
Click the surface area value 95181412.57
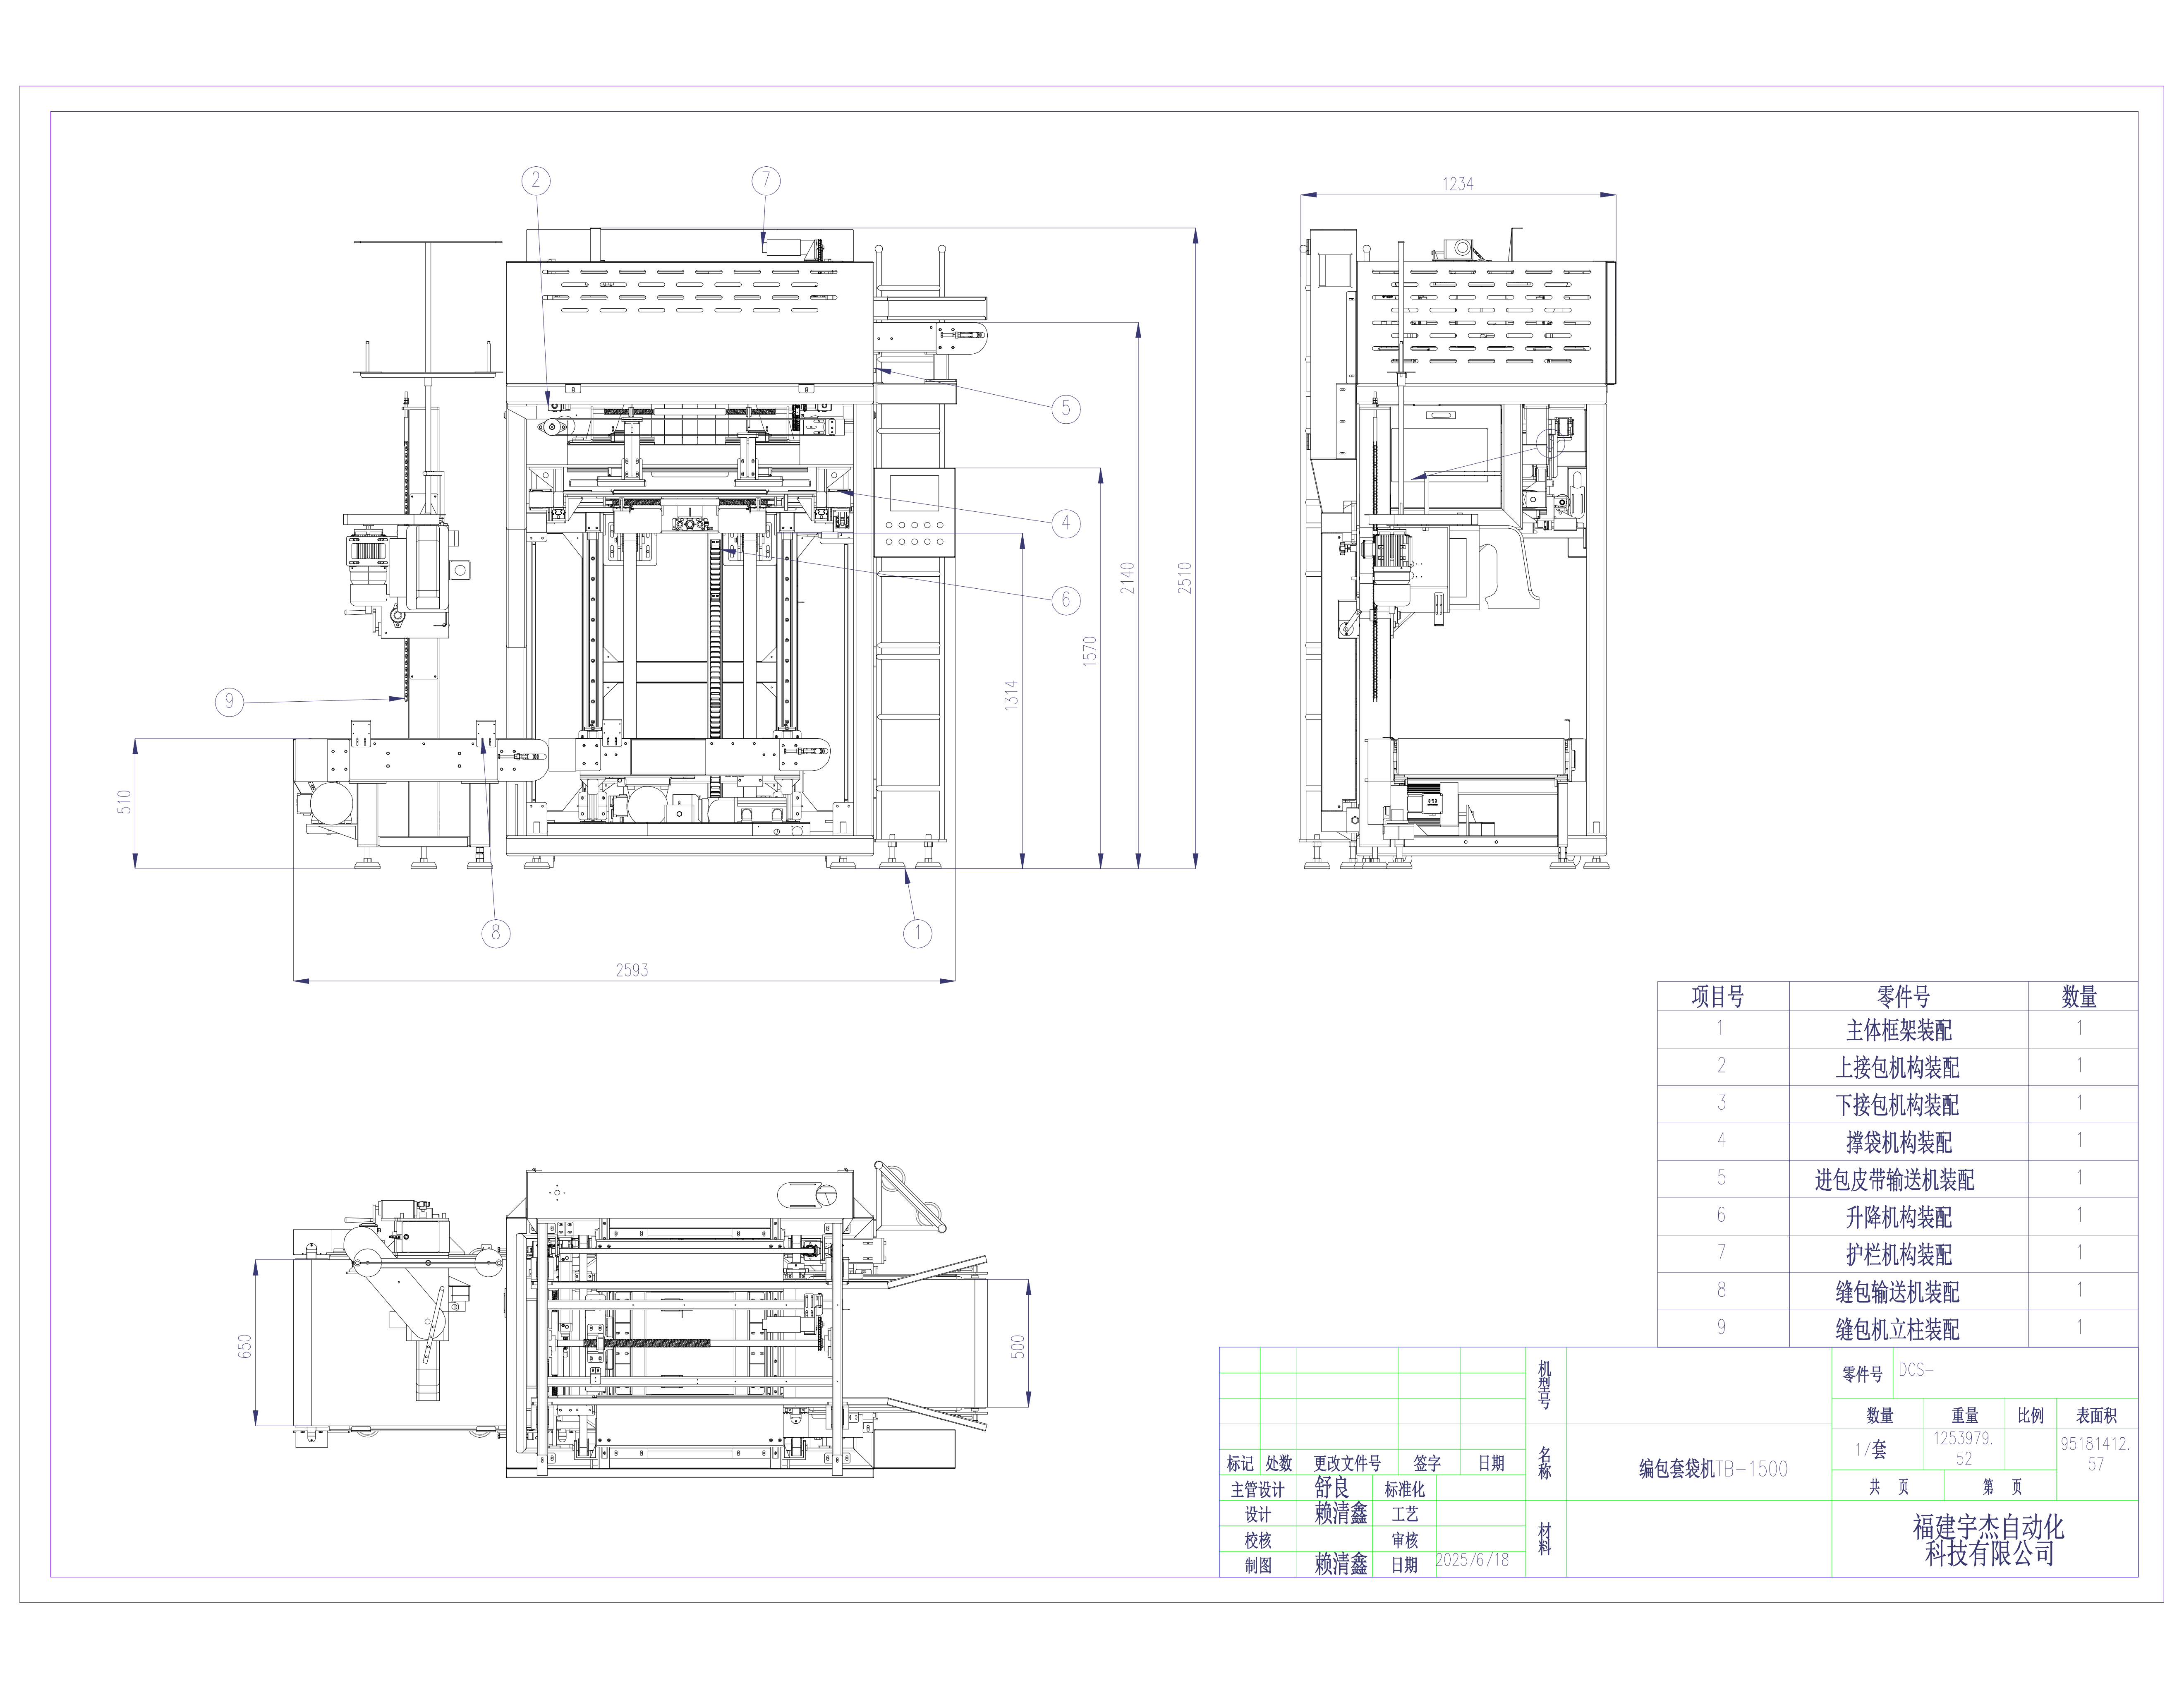tap(2095, 1453)
